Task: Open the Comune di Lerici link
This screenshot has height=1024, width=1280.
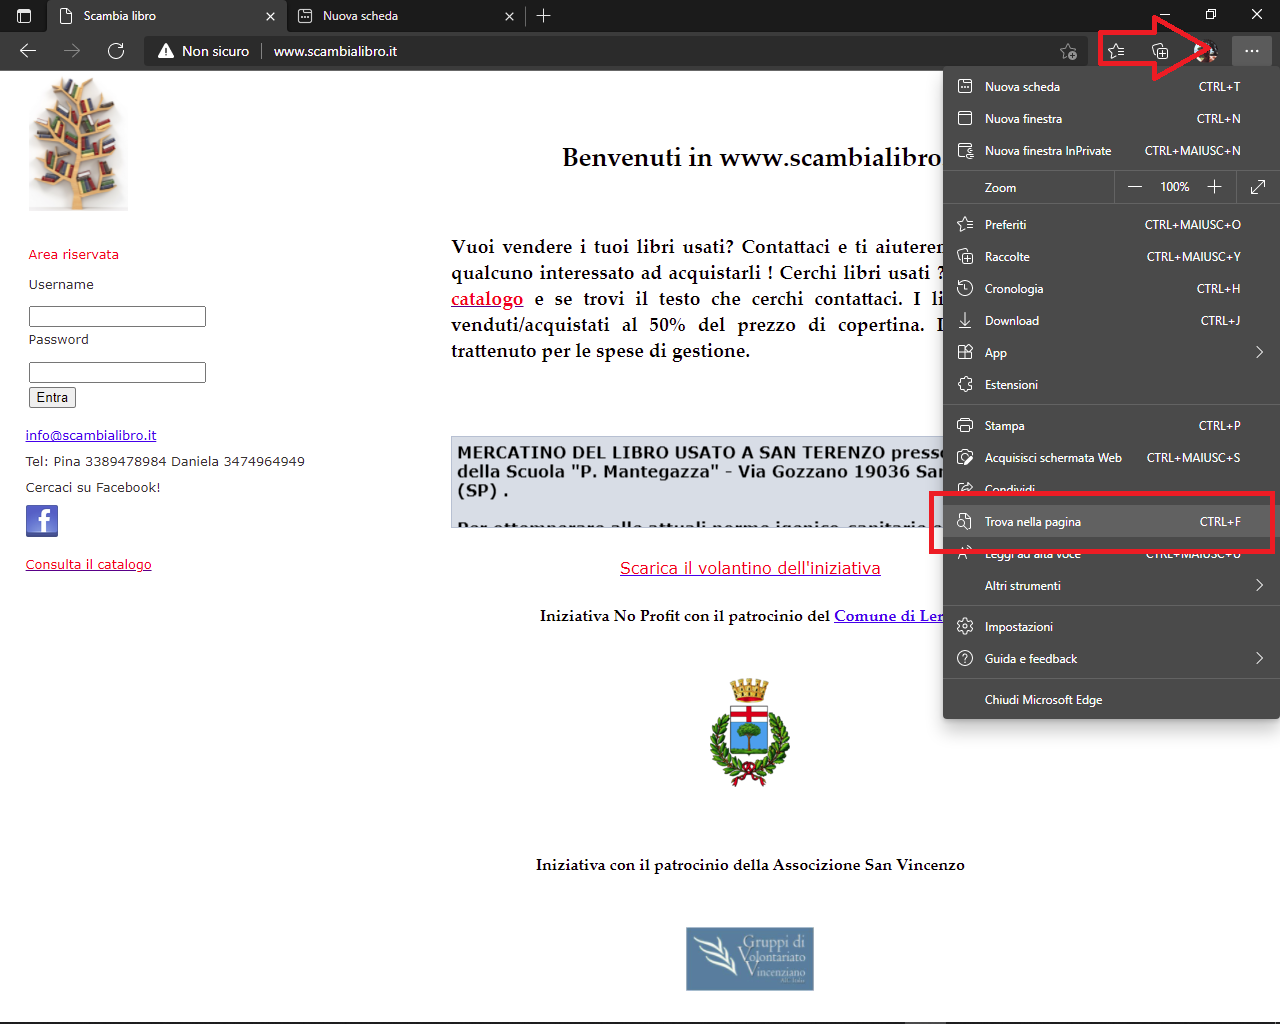Action: [x=888, y=616]
